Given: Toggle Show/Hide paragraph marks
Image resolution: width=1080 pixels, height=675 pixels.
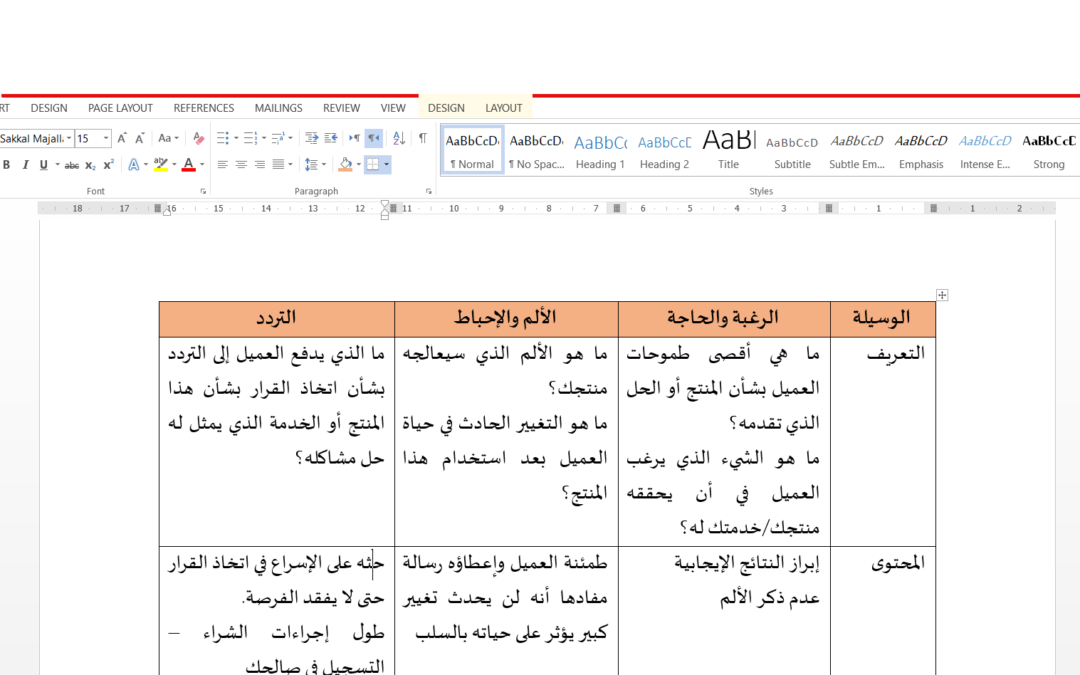Looking at the screenshot, I should point(423,138).
